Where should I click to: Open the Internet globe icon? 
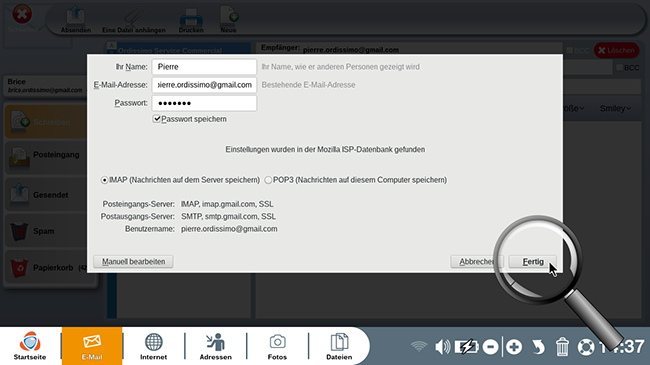pyautogui.click(x=153, y=346)
